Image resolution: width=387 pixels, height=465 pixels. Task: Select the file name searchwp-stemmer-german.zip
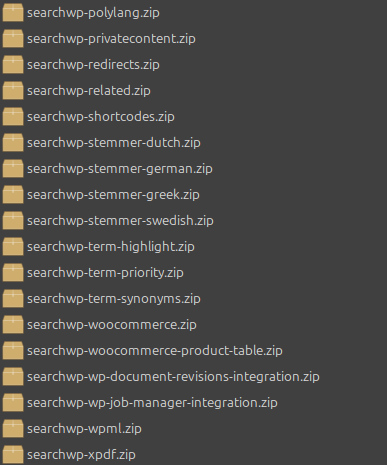tap(120, 169)
